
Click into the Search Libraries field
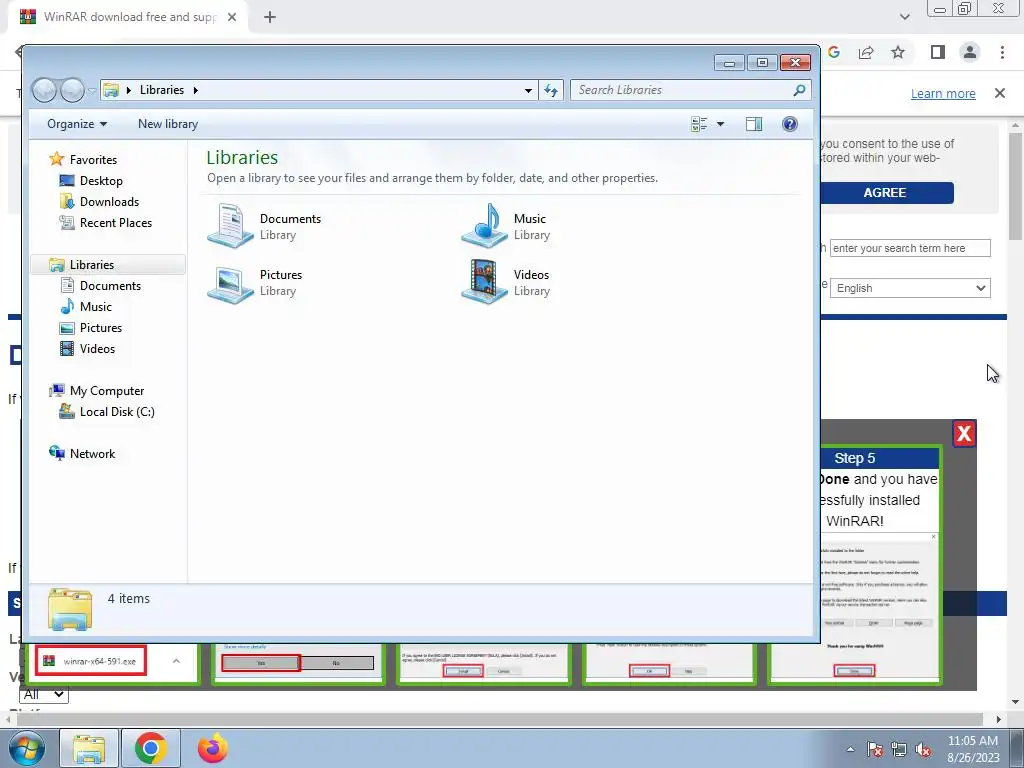click(682, 90)
